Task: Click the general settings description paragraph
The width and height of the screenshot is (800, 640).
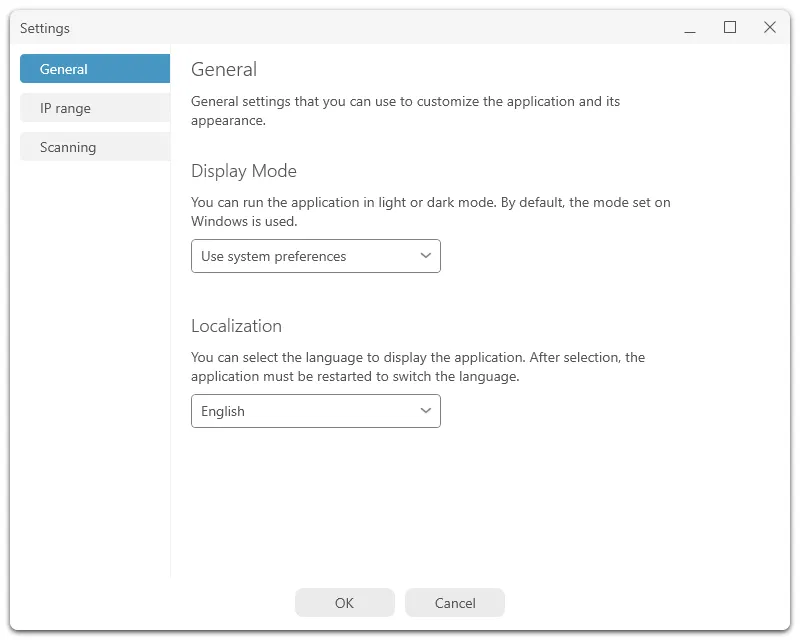Action: click(x=405, y=111)
